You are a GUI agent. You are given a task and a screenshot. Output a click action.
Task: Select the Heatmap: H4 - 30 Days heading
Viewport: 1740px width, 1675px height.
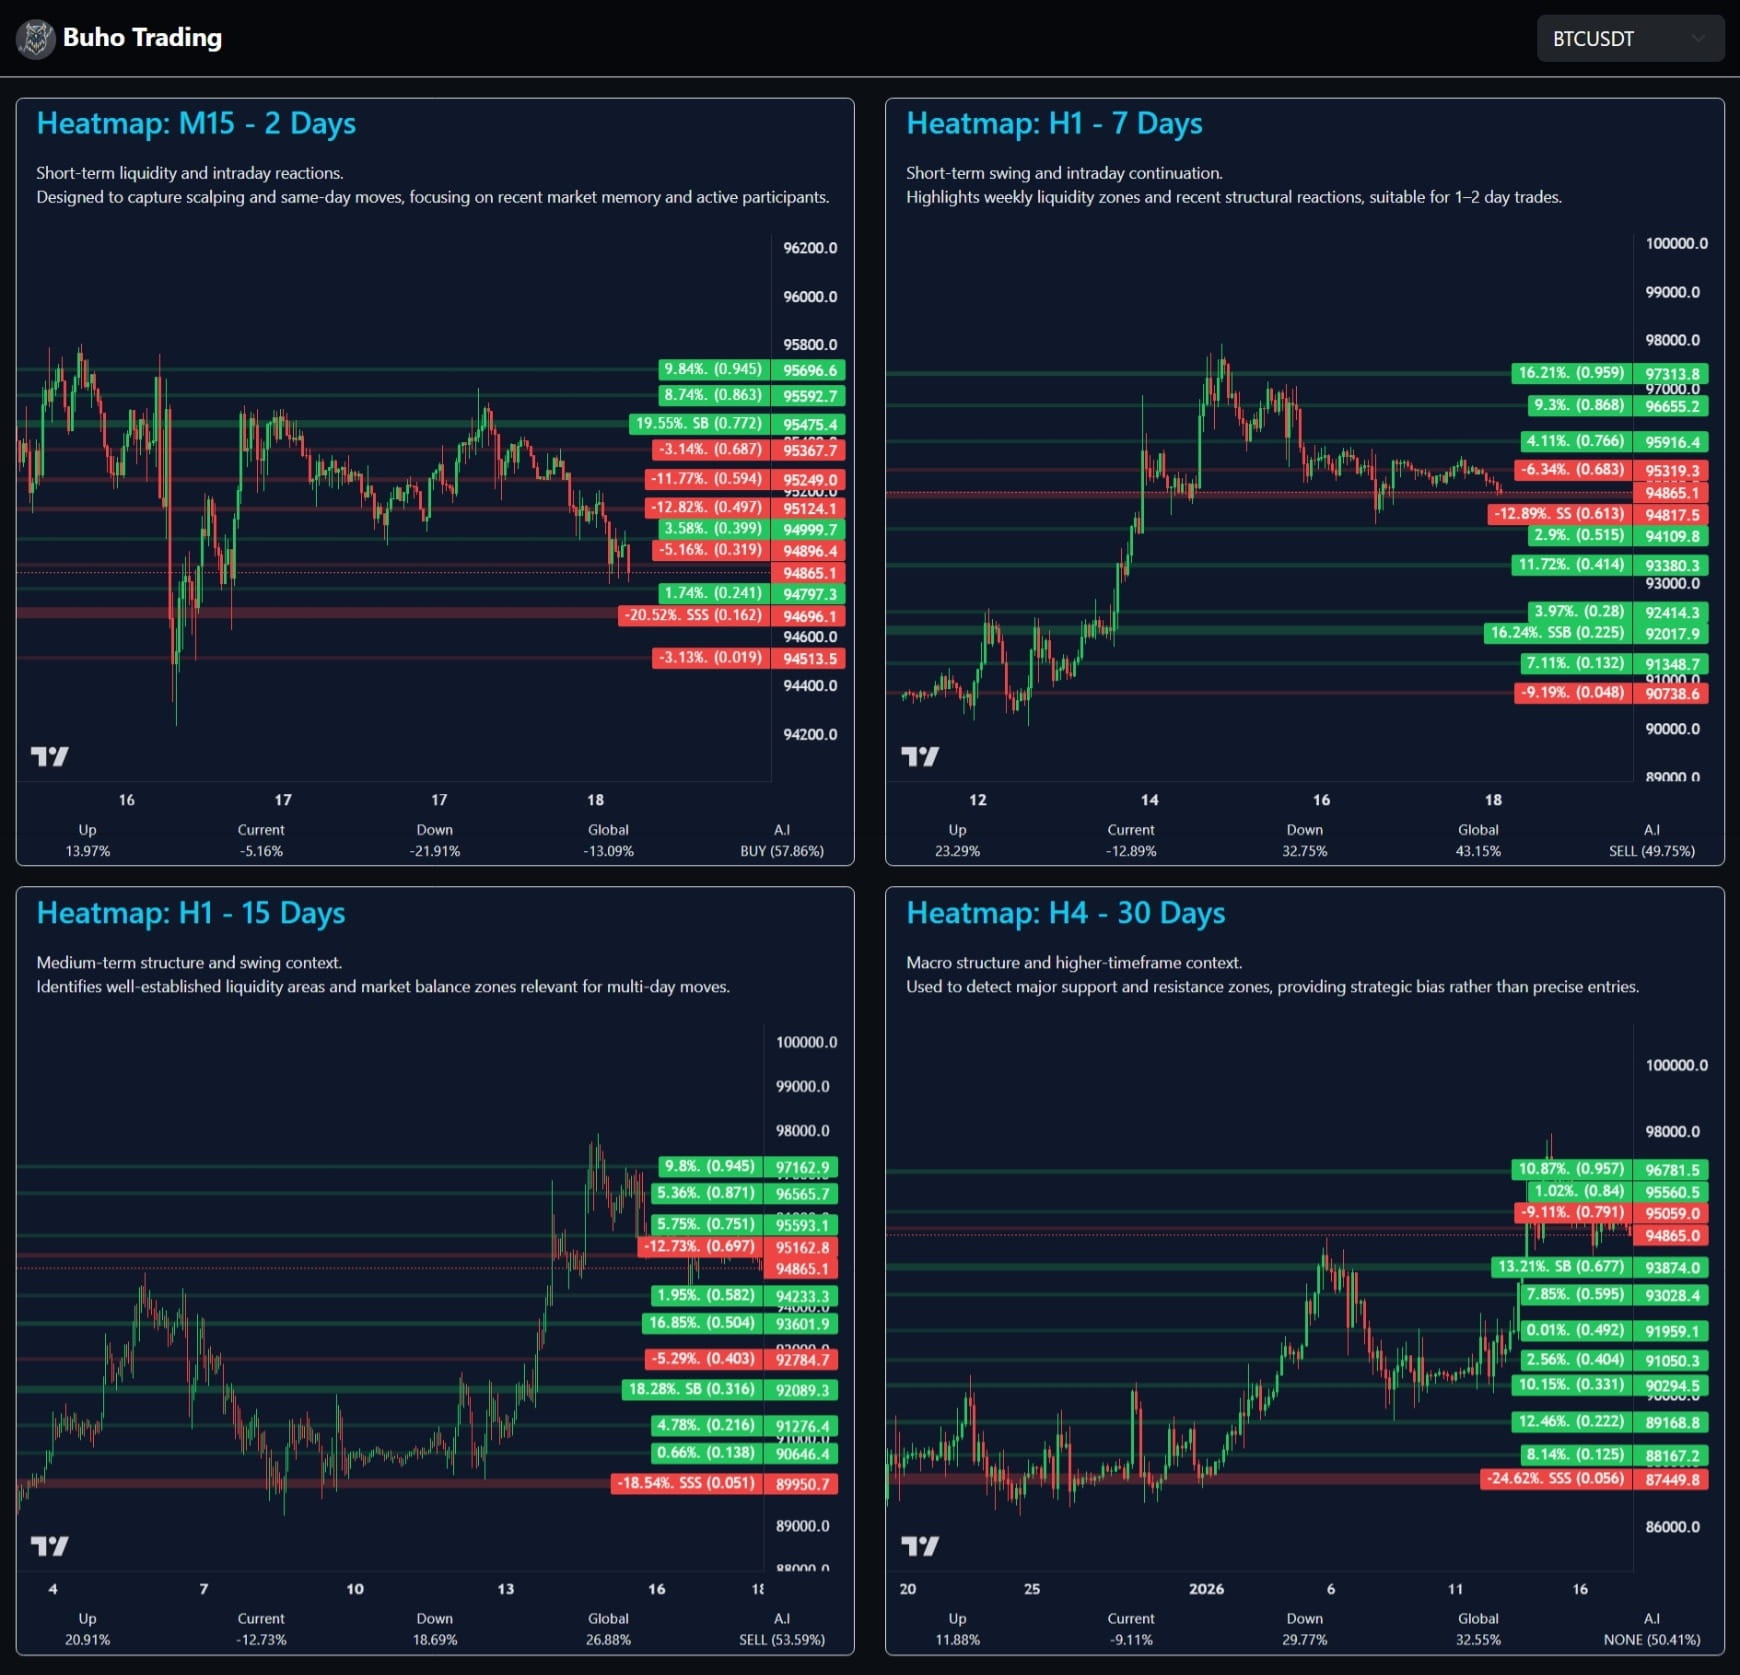[x=1065, y=912]
